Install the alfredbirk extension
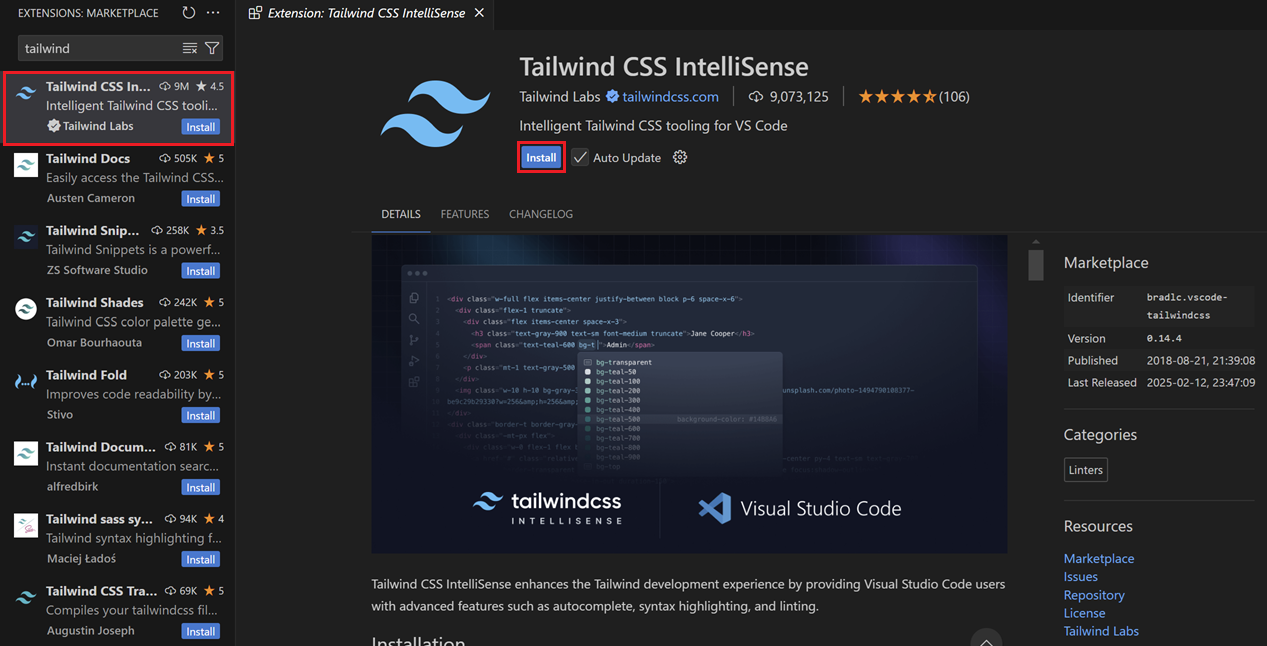The height and width of the screenshot is (646, 1267). coord(201,487)
